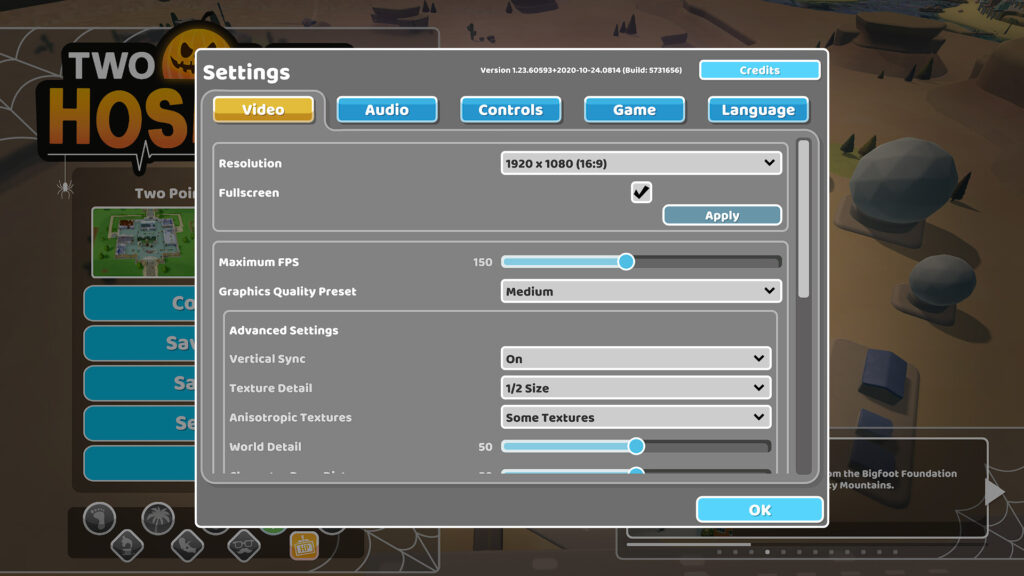Open the Resolution dropdown
1024x576 pixels.
(x=641, y=163)
